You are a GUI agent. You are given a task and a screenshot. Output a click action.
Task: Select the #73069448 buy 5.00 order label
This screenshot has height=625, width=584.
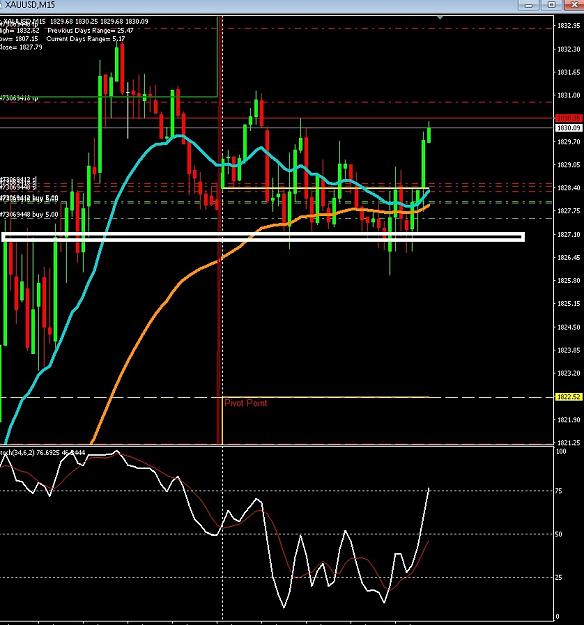[29, 214]
